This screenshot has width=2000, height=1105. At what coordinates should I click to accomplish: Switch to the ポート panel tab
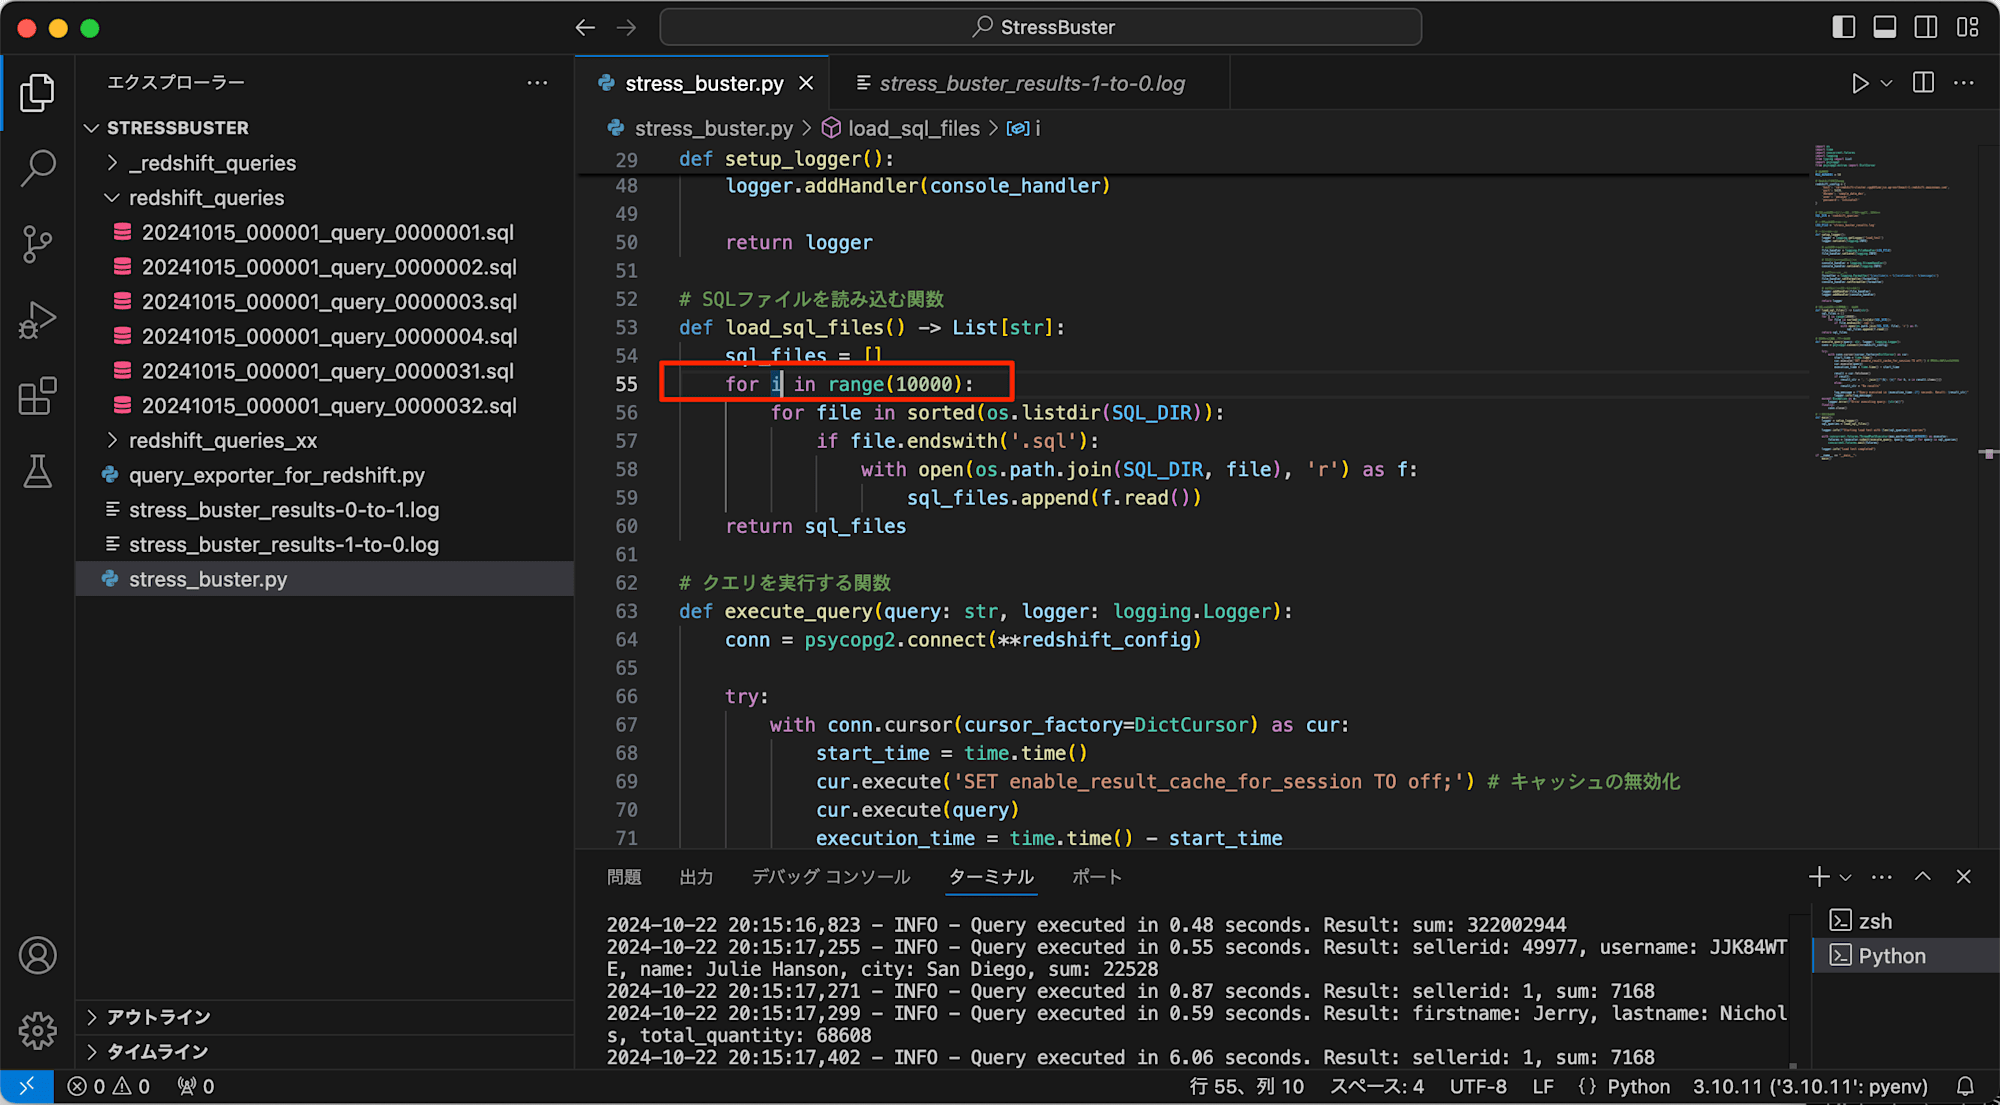coord(1097,877)
